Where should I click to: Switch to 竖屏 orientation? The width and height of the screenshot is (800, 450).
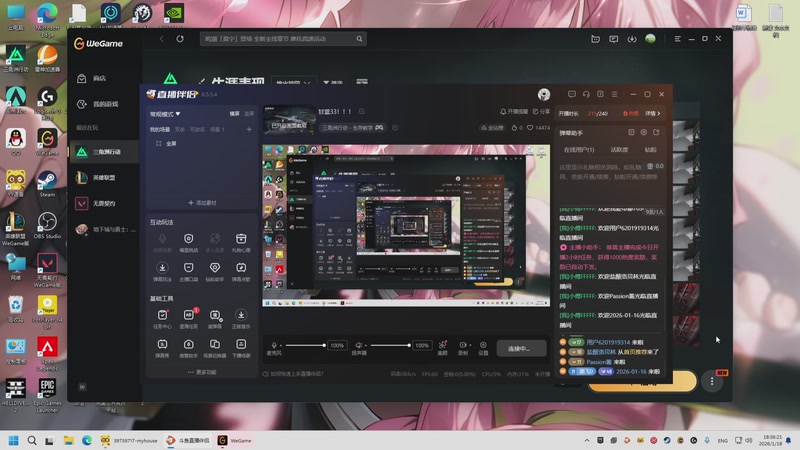(249, 114)
